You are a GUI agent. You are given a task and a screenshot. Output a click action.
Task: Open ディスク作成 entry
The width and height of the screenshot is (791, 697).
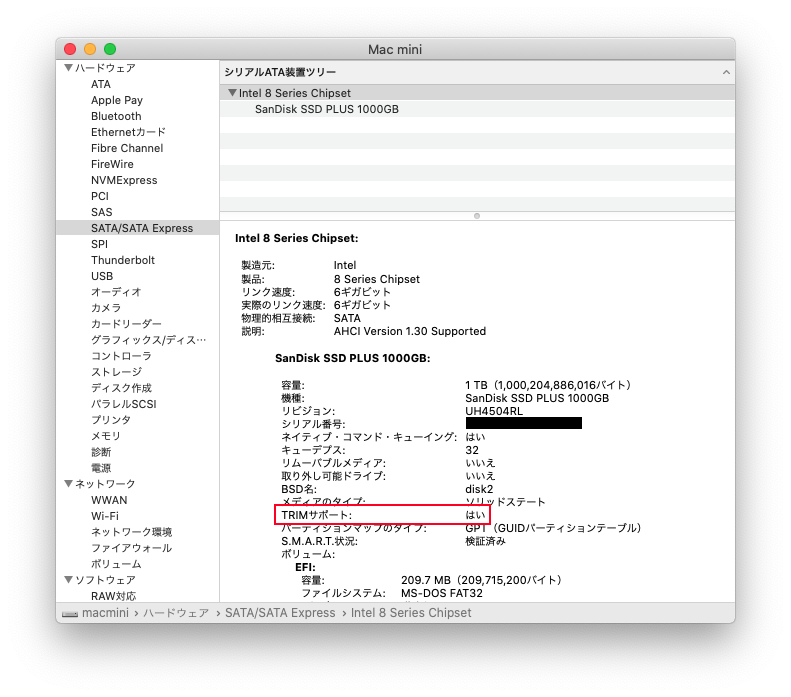tap(121, 388)
